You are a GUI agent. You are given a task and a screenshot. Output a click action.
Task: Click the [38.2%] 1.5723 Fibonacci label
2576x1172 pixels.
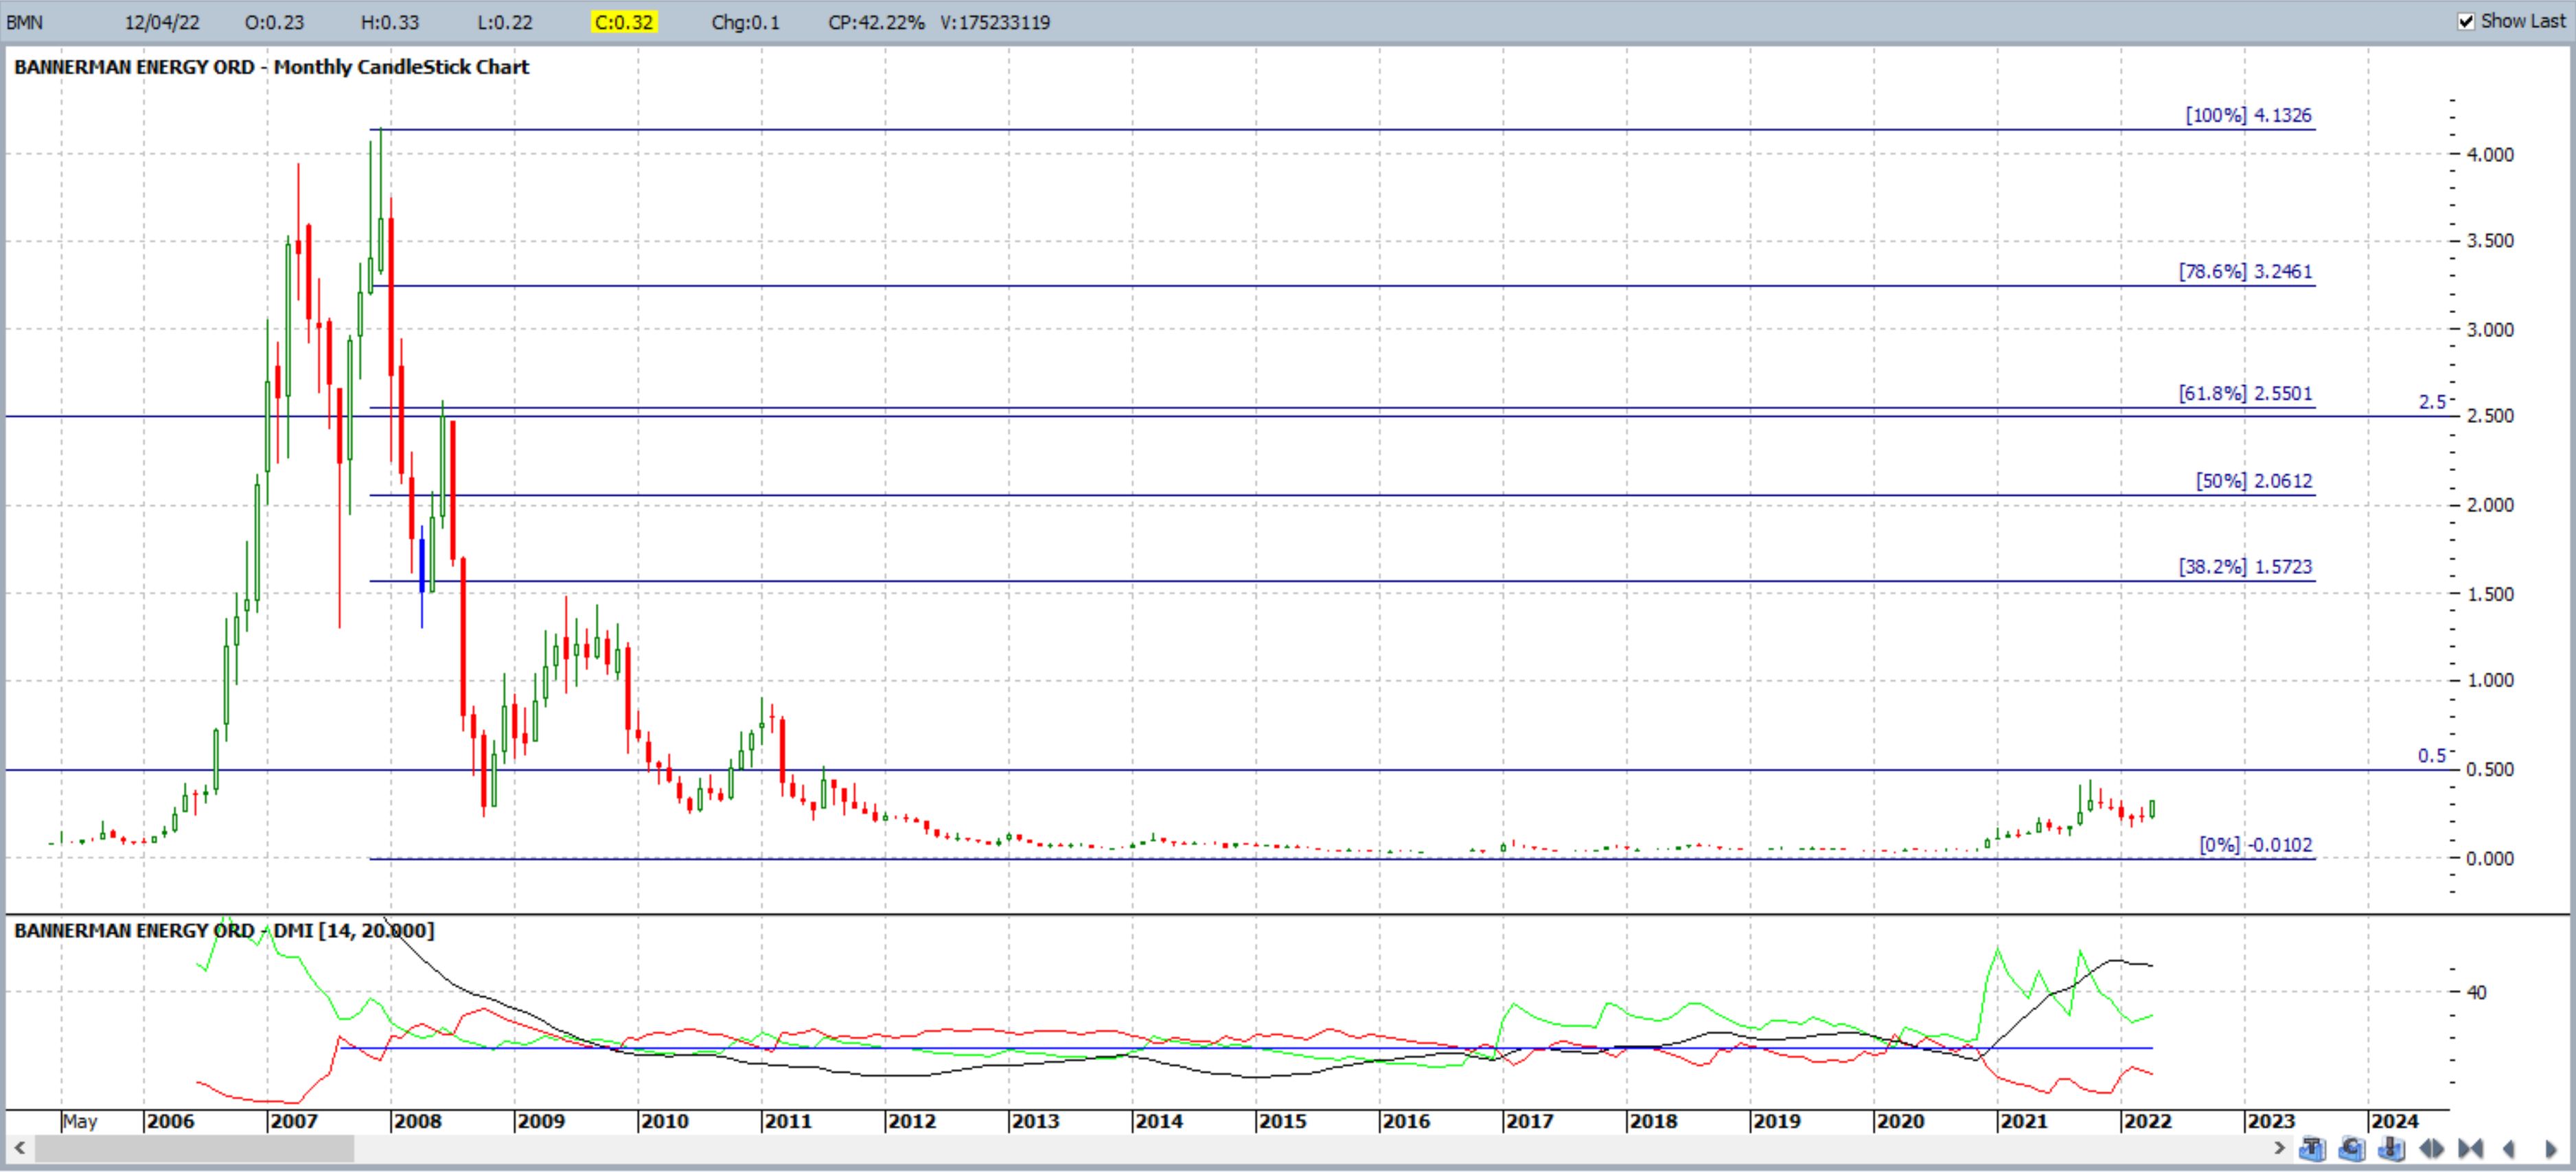click(x=2245, y=567)
